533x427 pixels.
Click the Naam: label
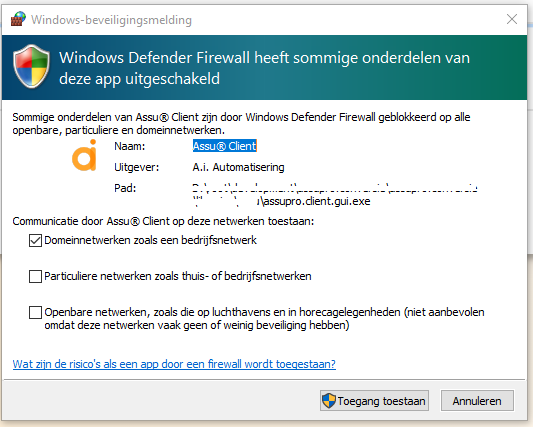pos(130,146)
